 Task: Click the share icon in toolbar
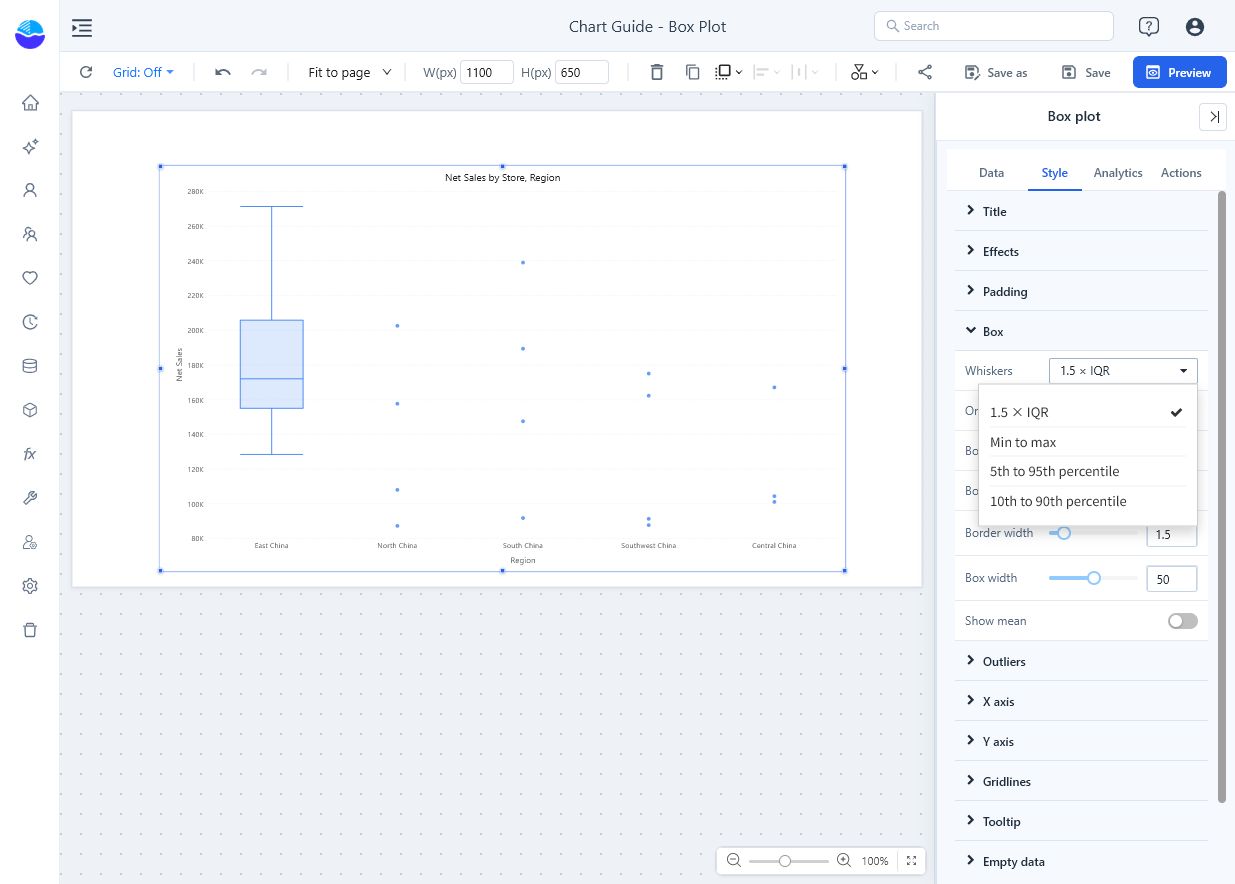pos(925,72)
